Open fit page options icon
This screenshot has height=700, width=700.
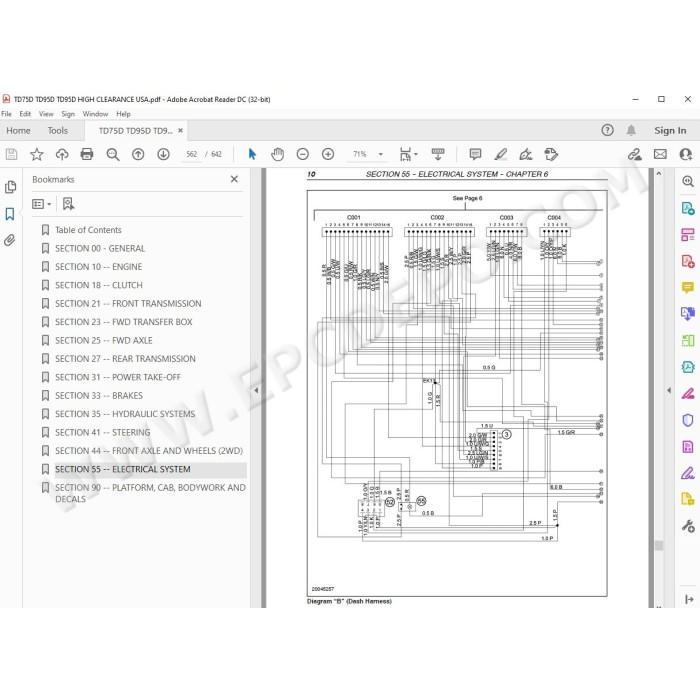click(408, 154)
